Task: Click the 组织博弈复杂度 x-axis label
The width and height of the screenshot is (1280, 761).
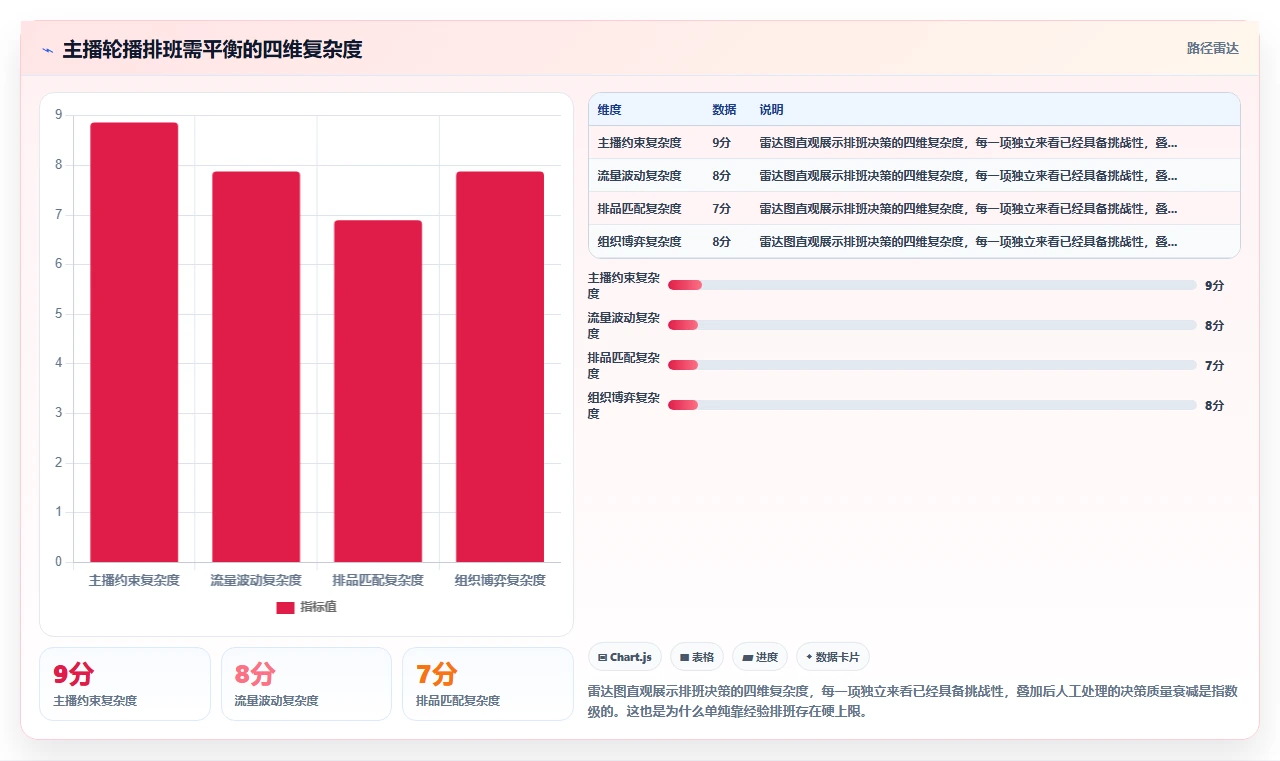Action: point(500,580)
